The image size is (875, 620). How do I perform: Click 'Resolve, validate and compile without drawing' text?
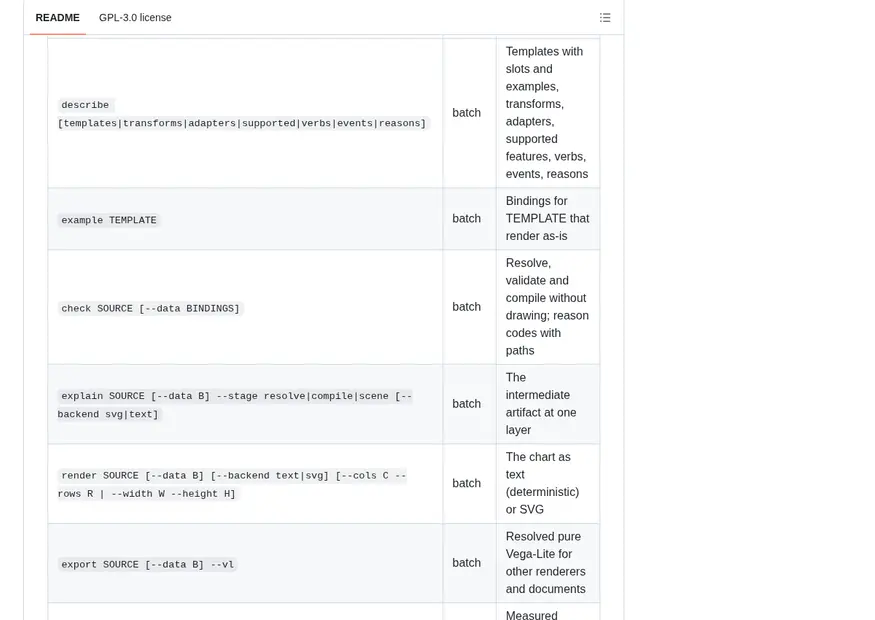[547, 306]
